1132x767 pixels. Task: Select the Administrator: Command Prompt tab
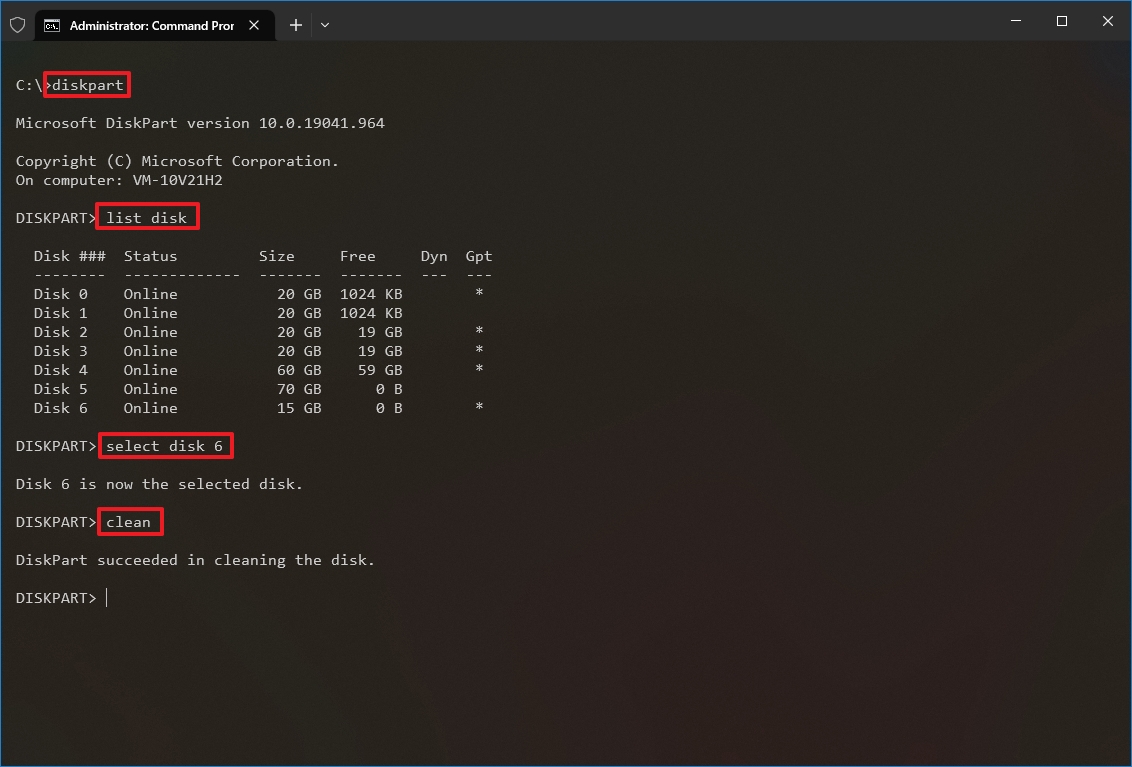click(150, 25)
